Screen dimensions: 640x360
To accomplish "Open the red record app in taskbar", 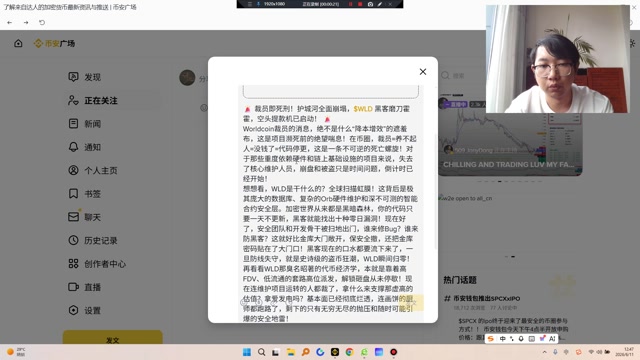I will 393,352.
